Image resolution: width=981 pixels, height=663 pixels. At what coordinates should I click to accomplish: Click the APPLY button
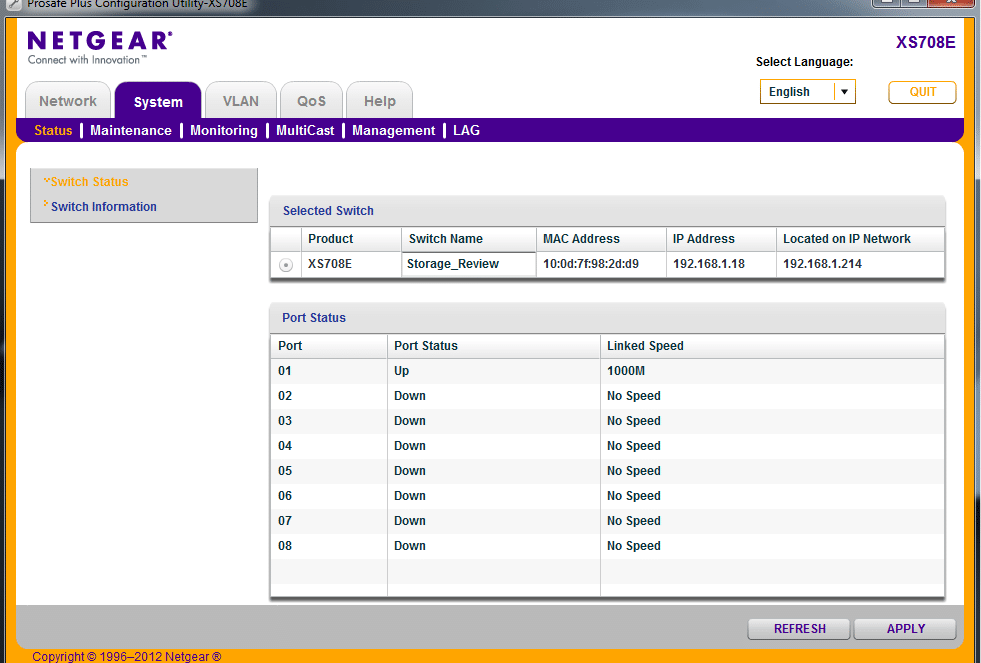(905, 629)
